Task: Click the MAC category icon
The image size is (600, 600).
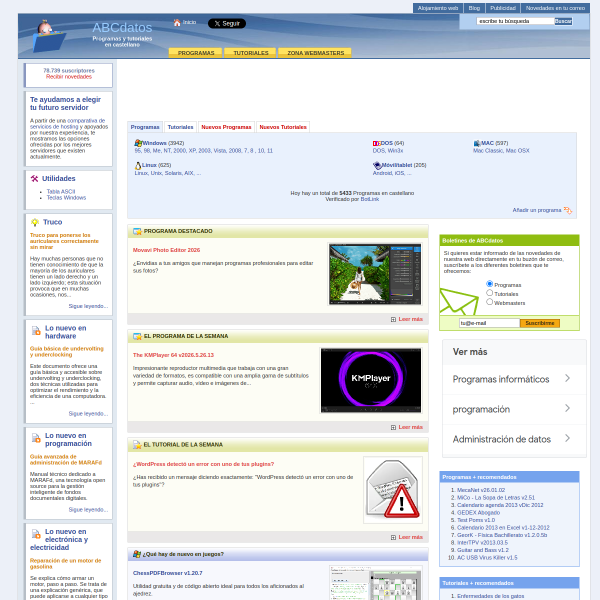Action: 477,143
